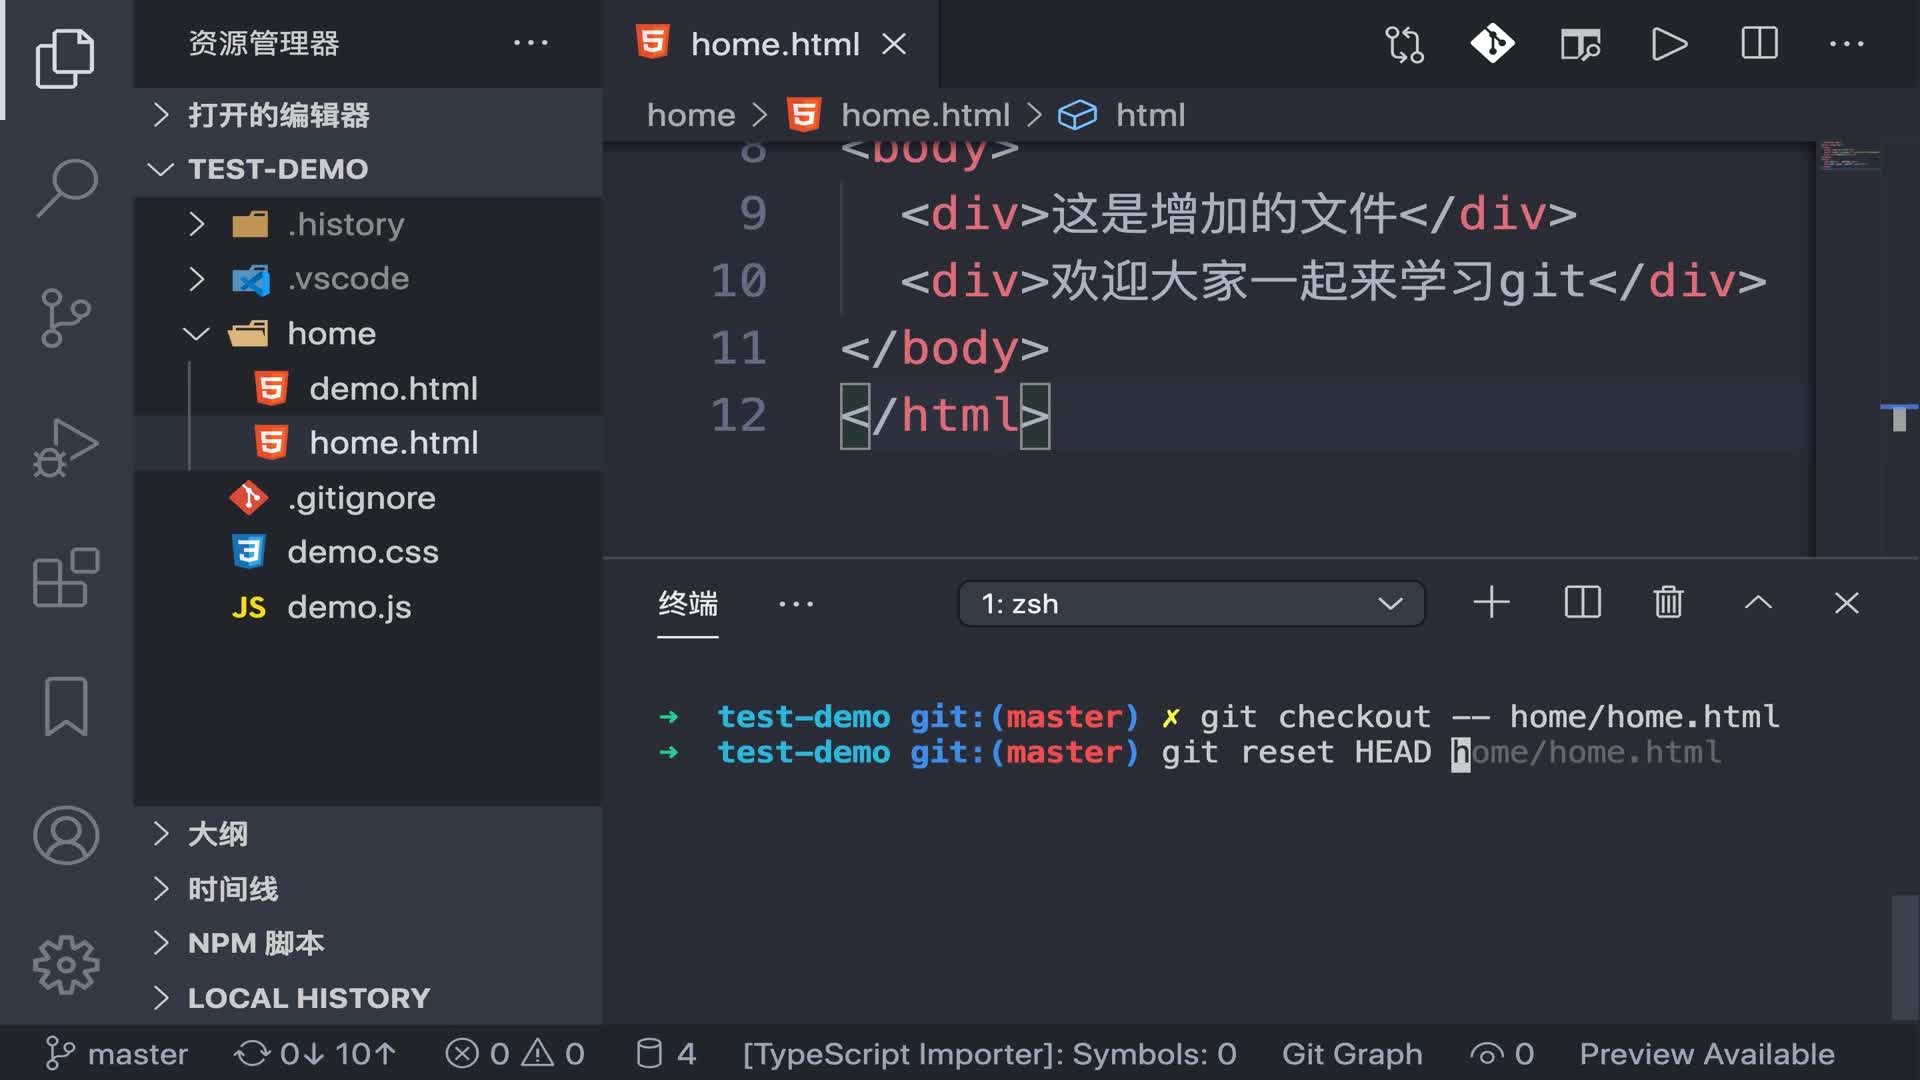Click Git Graph in status bar

click(1352, 1054)
